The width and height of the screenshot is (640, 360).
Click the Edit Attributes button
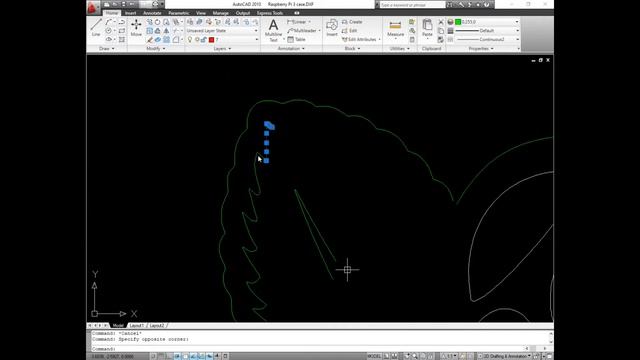click(361, 40)
